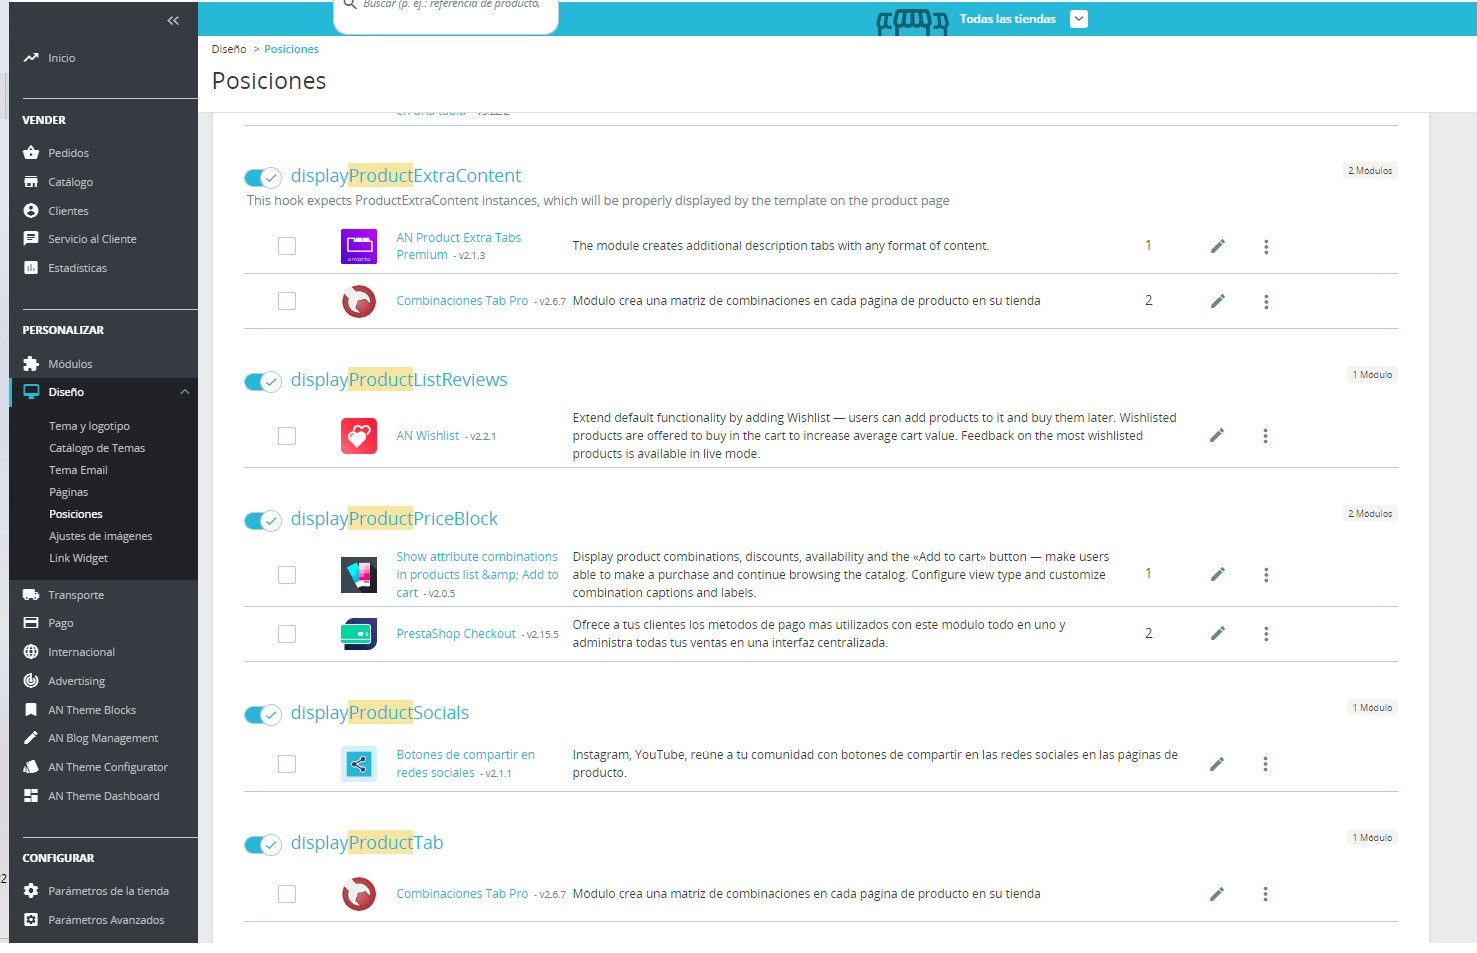This screenshot has height=953, width=1477.
Task: Select Ajustes de imágenes submenu item
Action: coord(100,536)
